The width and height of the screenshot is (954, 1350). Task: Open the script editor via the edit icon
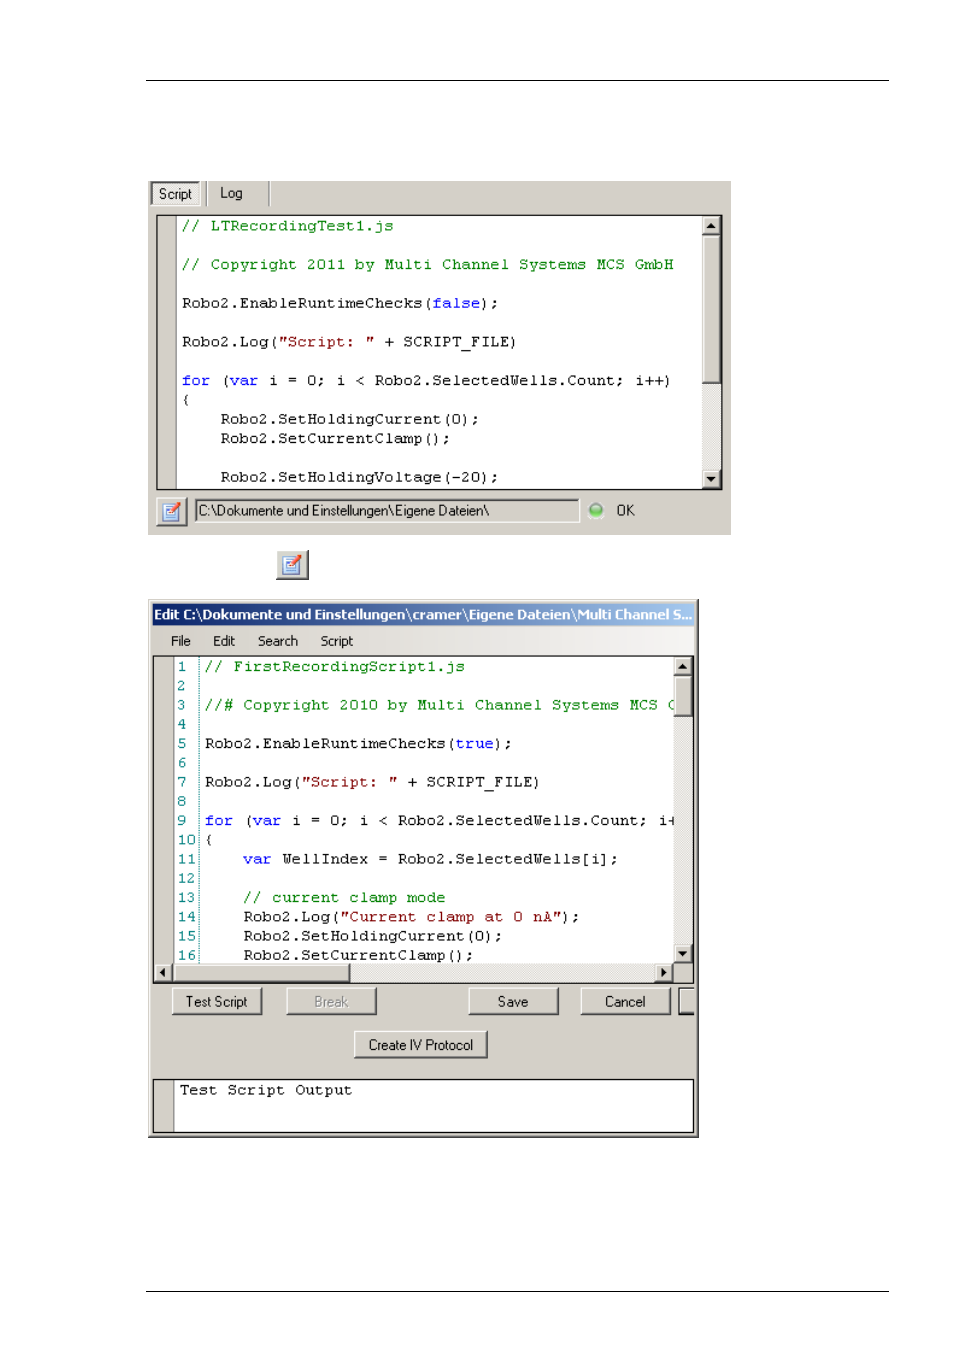(x=172, y=512)
